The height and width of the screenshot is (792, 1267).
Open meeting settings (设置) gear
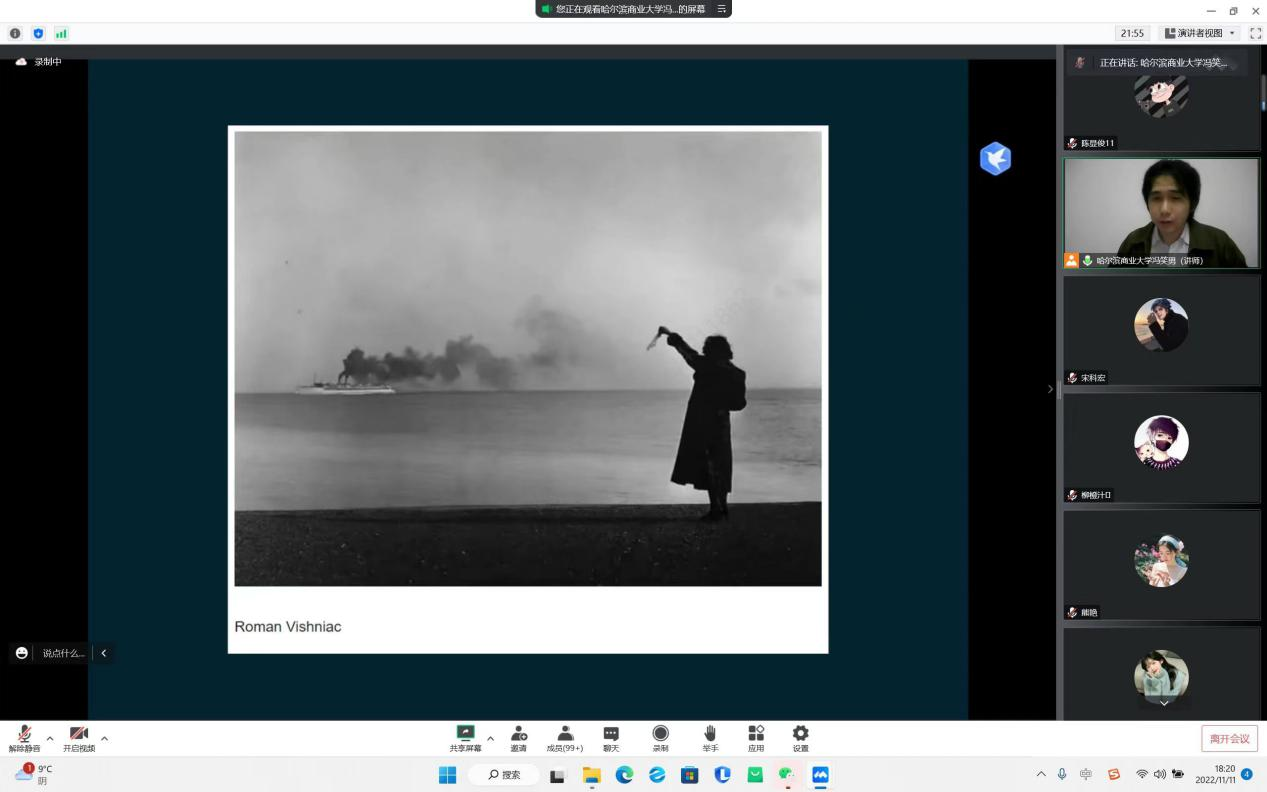tap(800, 738)
